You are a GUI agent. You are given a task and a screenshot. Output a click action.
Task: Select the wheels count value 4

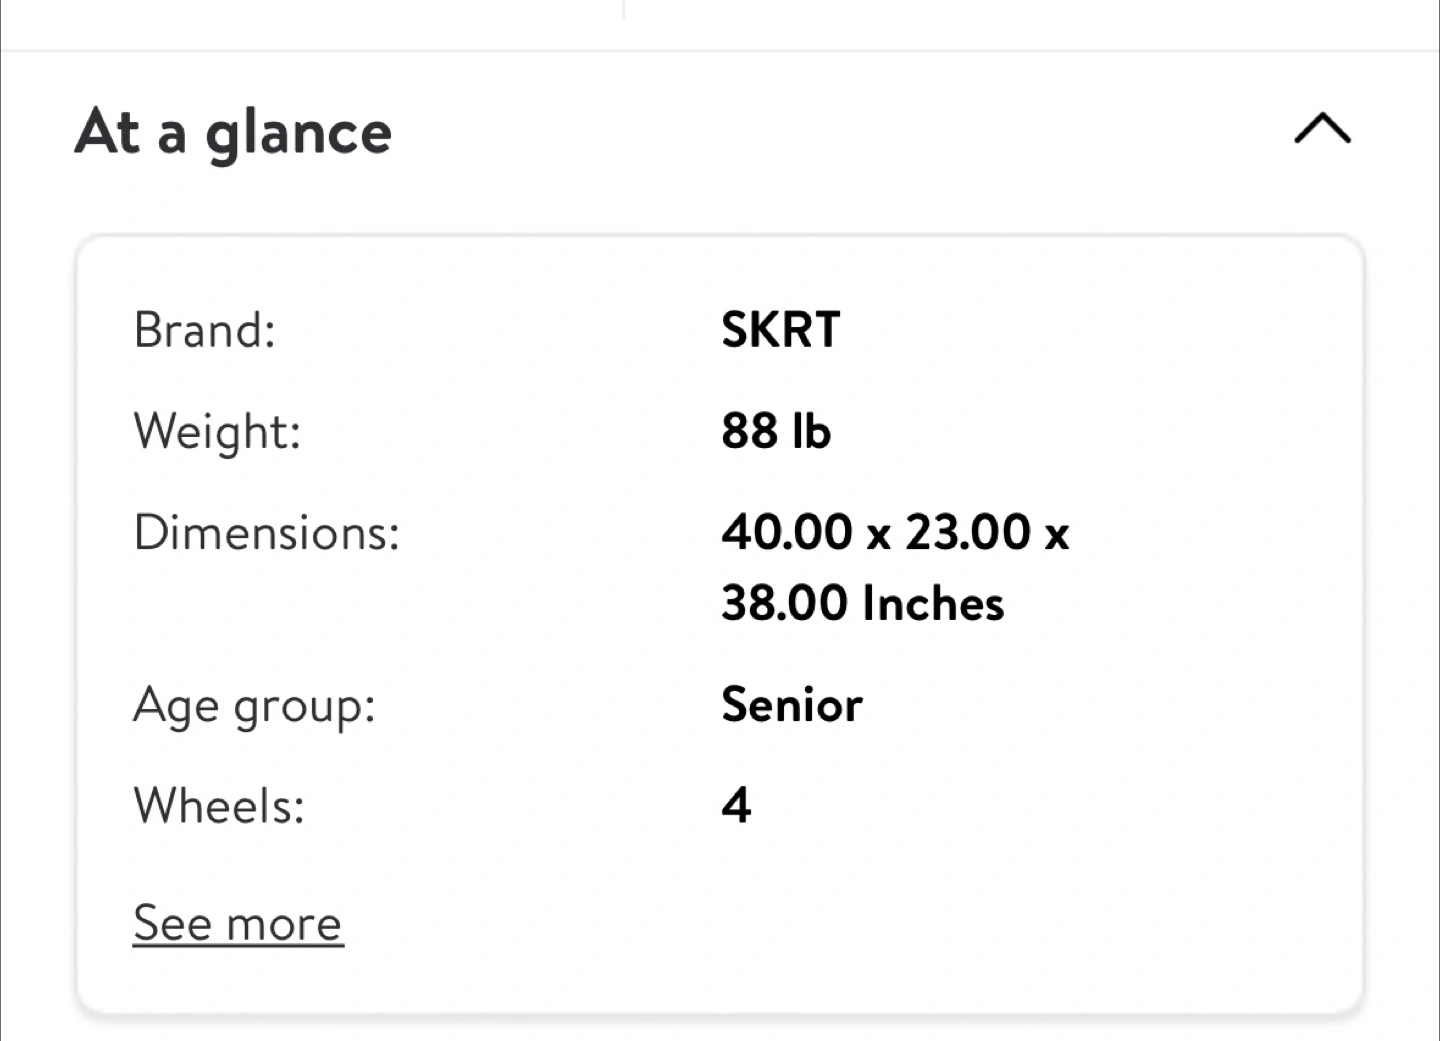[x=736, y=805]
